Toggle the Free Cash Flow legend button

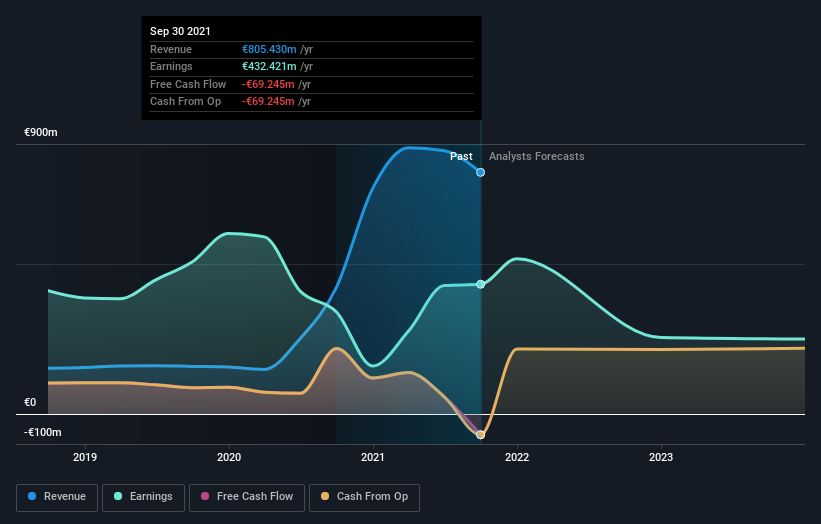pos(247,497)
